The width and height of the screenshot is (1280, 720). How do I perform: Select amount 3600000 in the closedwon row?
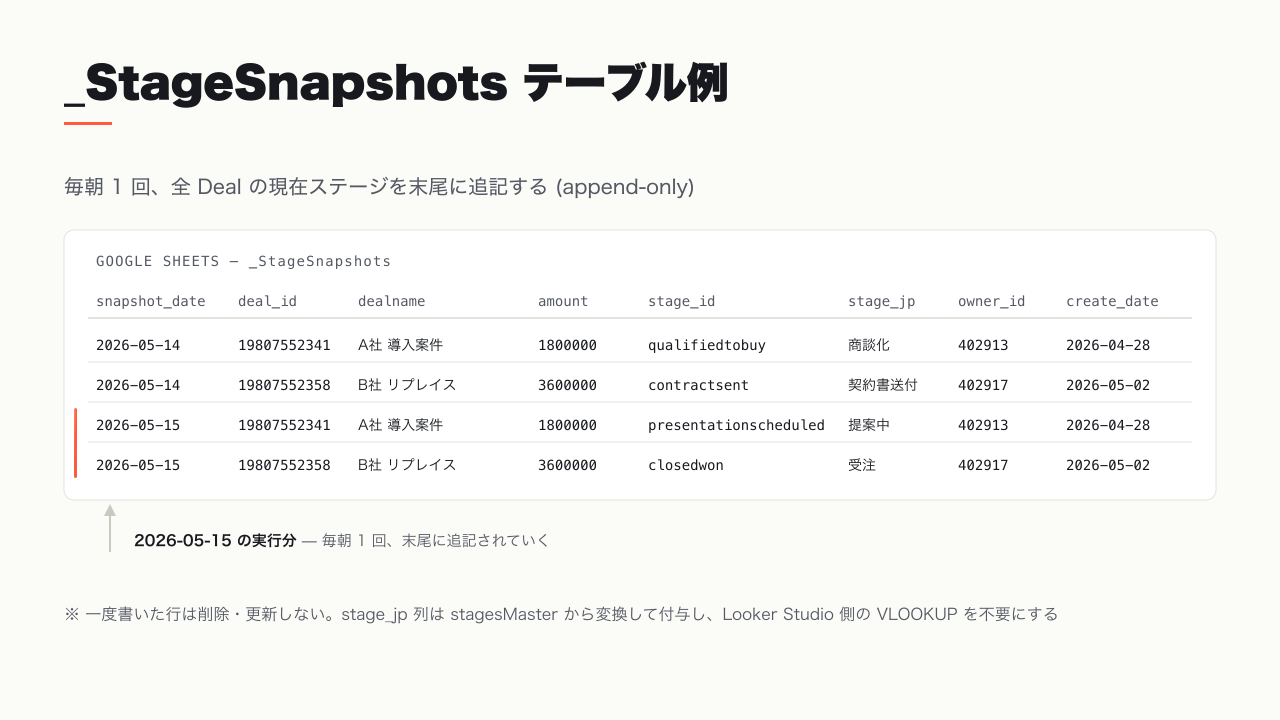point(567,465)
